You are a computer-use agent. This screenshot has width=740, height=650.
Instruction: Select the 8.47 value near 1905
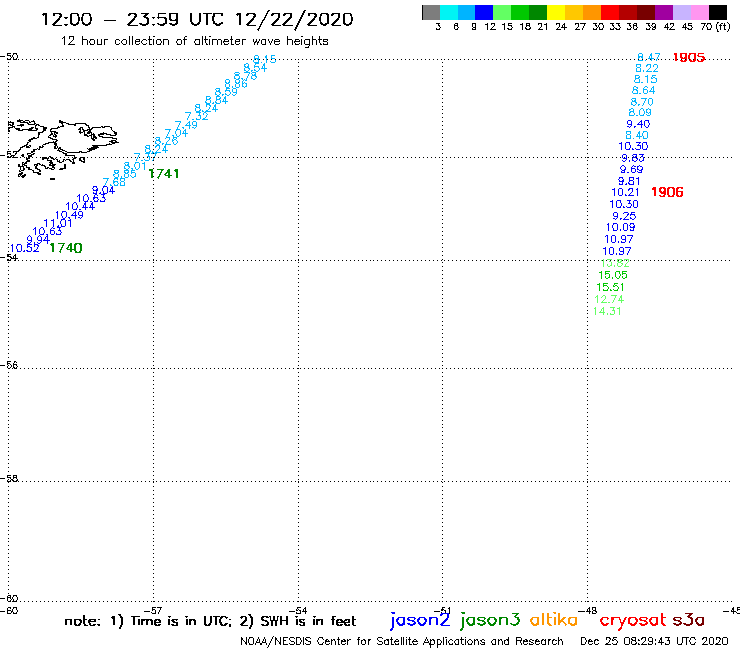(649, 57)
